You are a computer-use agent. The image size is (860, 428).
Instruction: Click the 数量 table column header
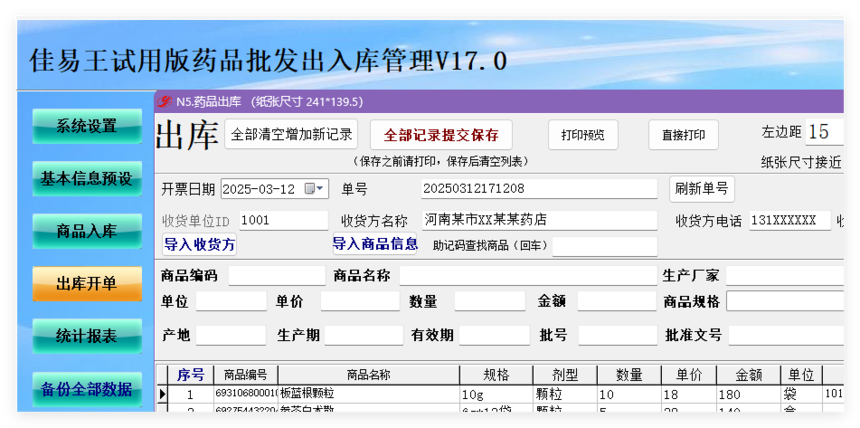tap(629, 375)
